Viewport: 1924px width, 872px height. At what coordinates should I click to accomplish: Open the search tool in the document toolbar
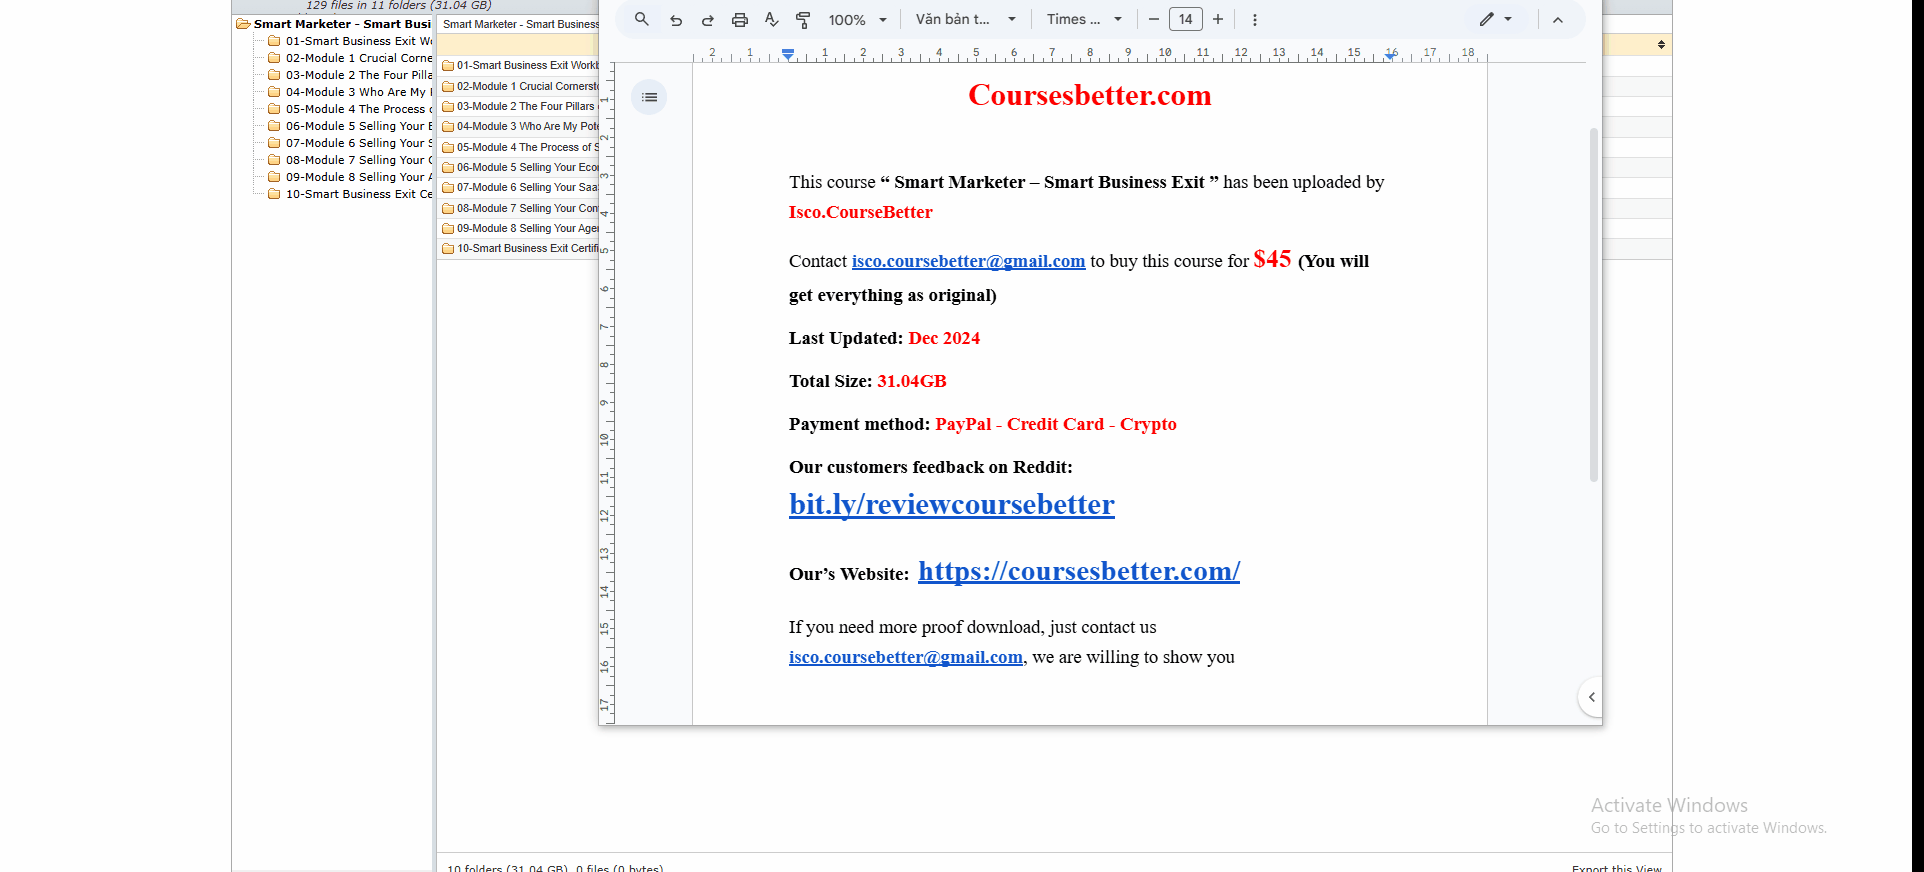point(642,19)
